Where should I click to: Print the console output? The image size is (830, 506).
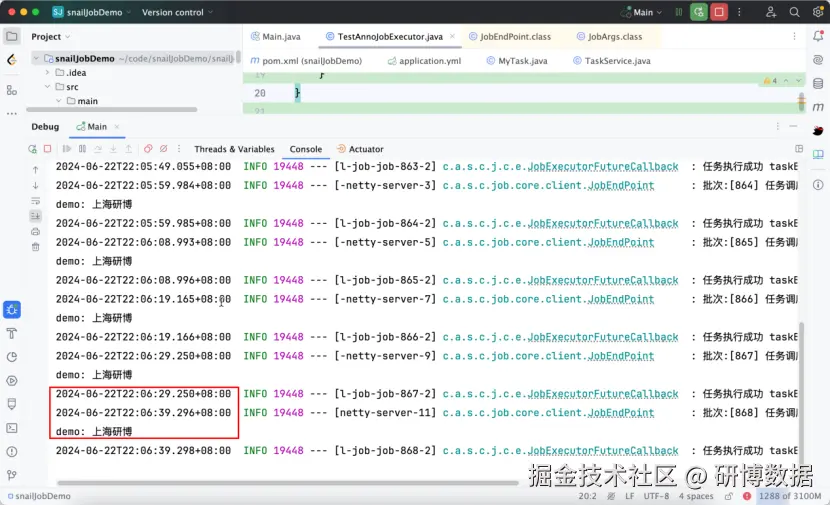(x=35, y=231)
